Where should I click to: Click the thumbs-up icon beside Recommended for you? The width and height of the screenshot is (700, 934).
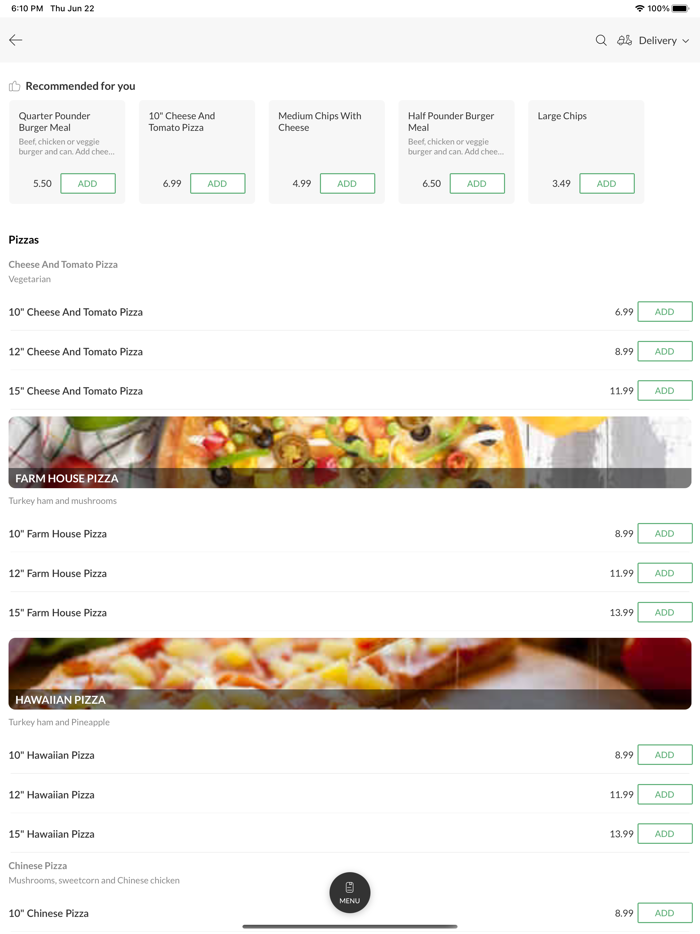pos(14,85)
